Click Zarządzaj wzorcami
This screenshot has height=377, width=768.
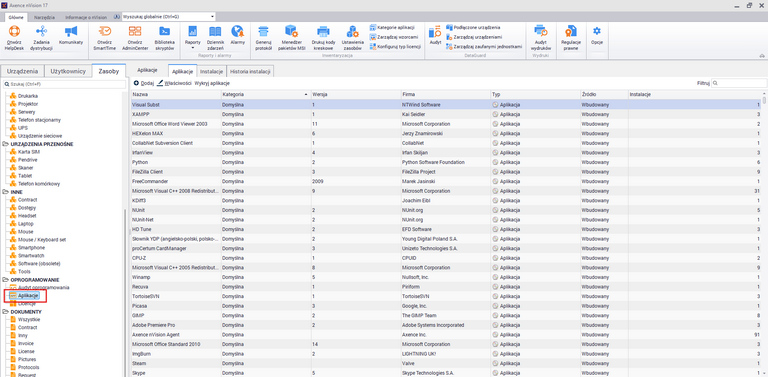coord(394,37)
